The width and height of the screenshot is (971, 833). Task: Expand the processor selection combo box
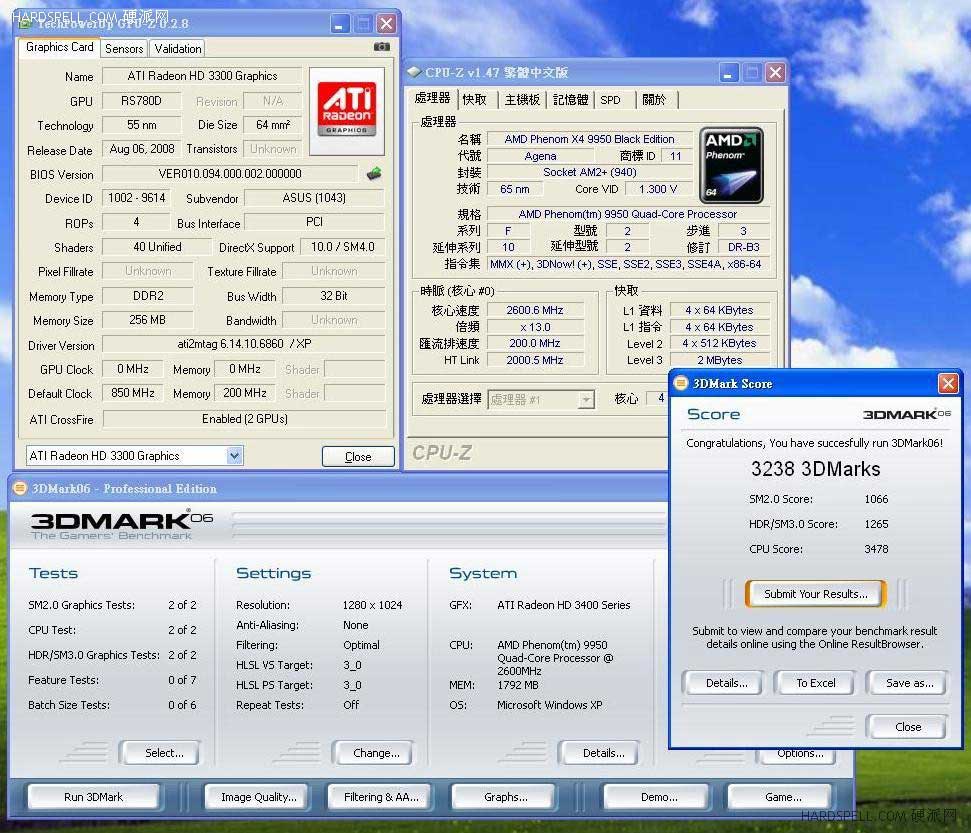586,399
